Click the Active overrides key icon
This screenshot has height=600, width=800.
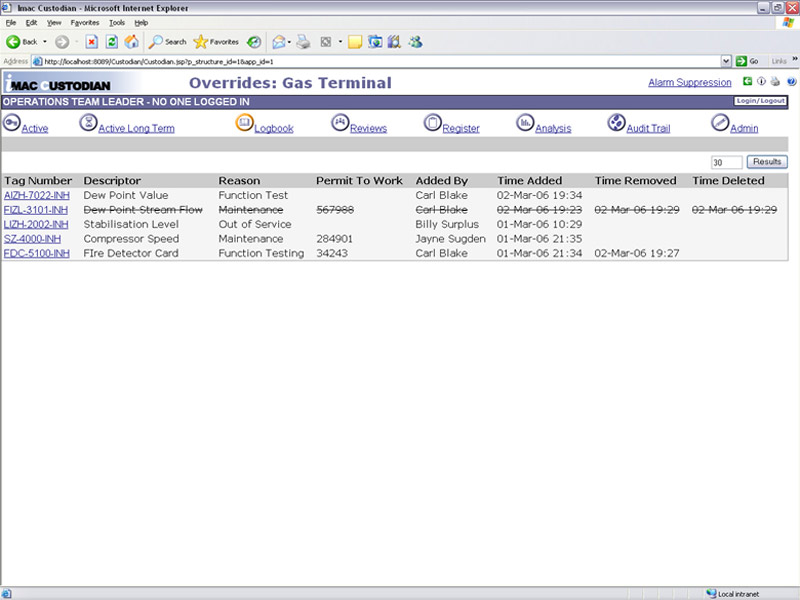tap(11, 123)
